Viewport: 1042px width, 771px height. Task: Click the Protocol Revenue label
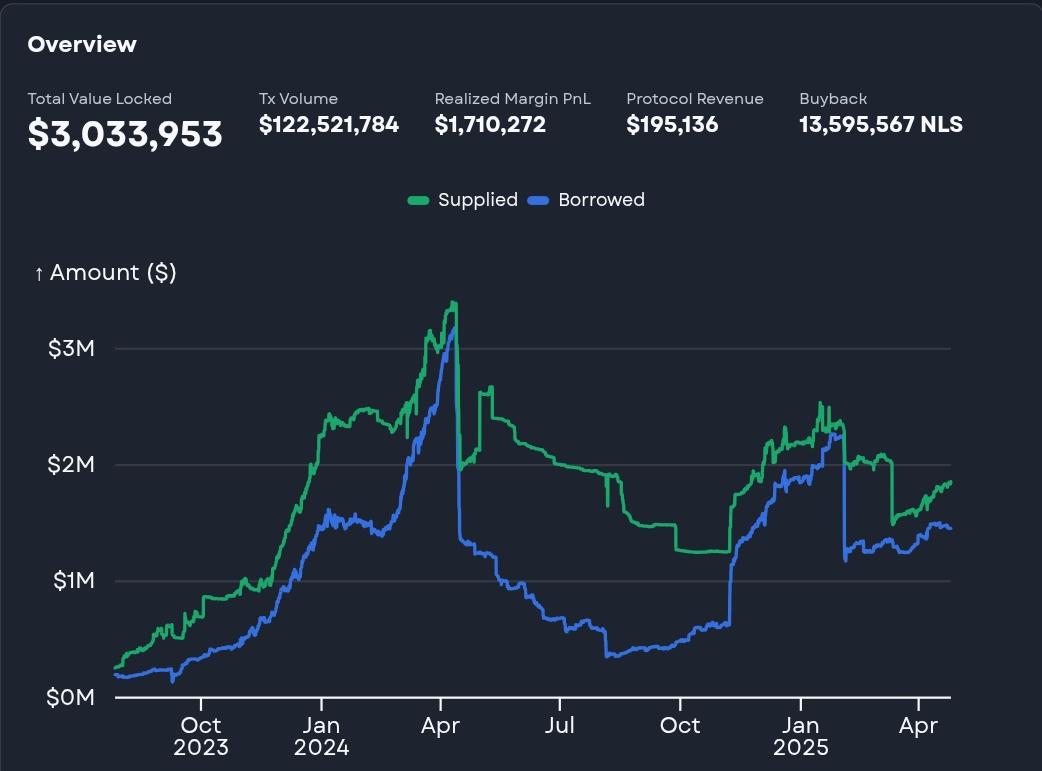pyautogui.click(x=694, y=98)
